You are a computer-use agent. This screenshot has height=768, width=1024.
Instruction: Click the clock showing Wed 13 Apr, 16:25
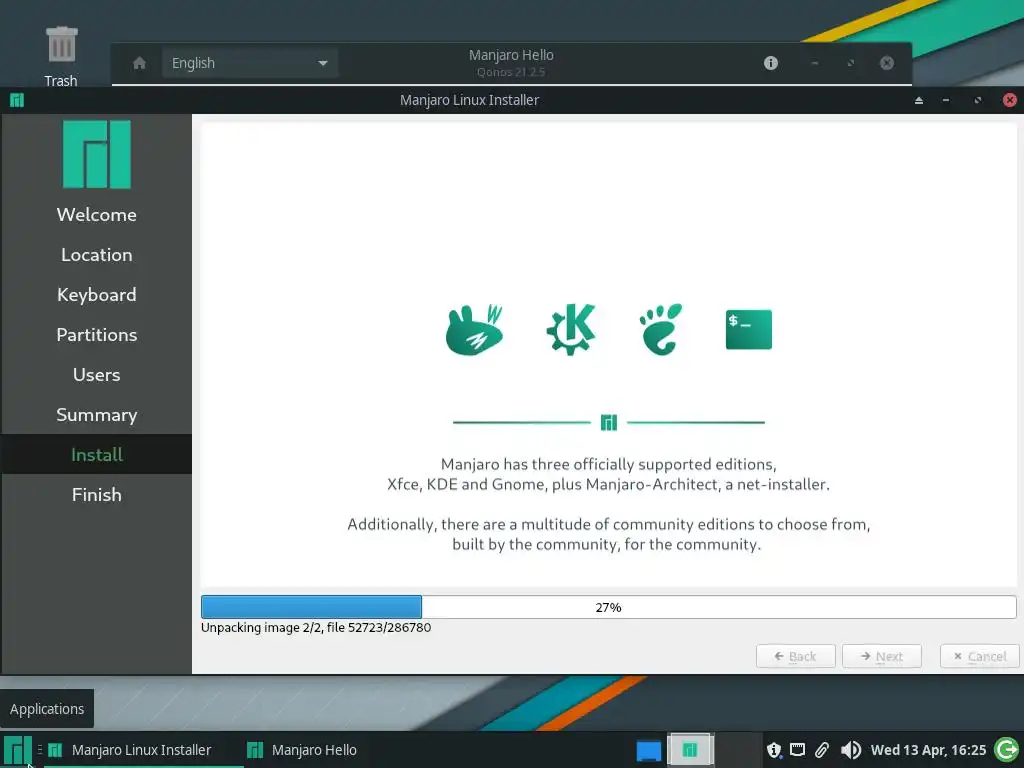coord(928,750)
